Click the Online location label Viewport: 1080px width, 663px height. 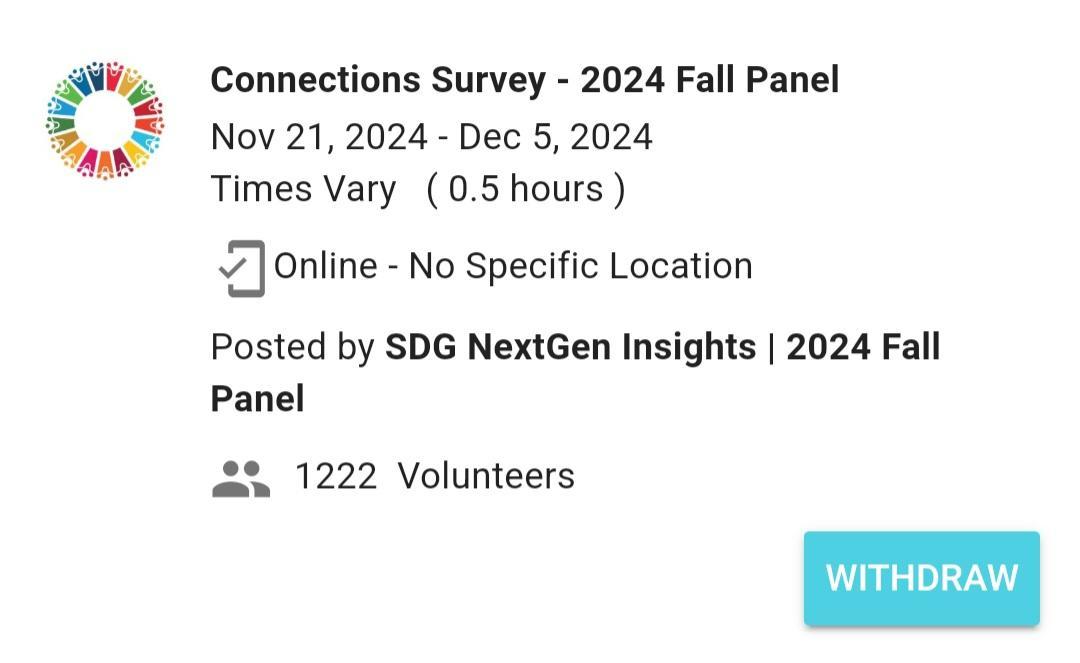(x=325, y=266)
